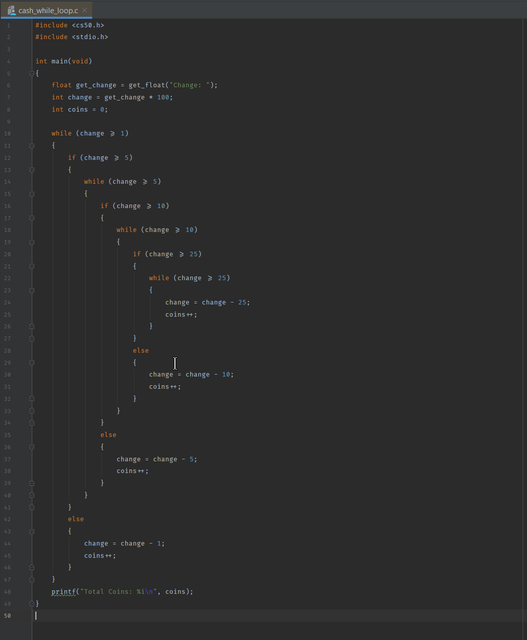Place cursor on empty line 50
Screen dimensions: 527x640
tap(278, 616)
